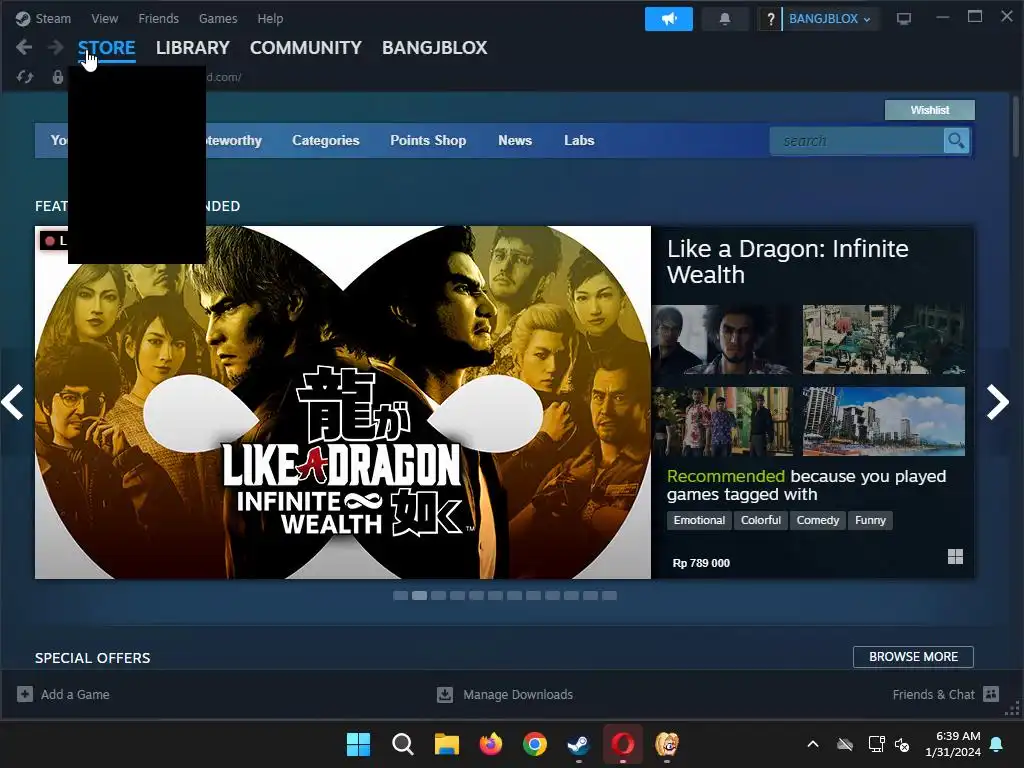
Task: Open Friends & Chat
Action: [x=933, y=694]
